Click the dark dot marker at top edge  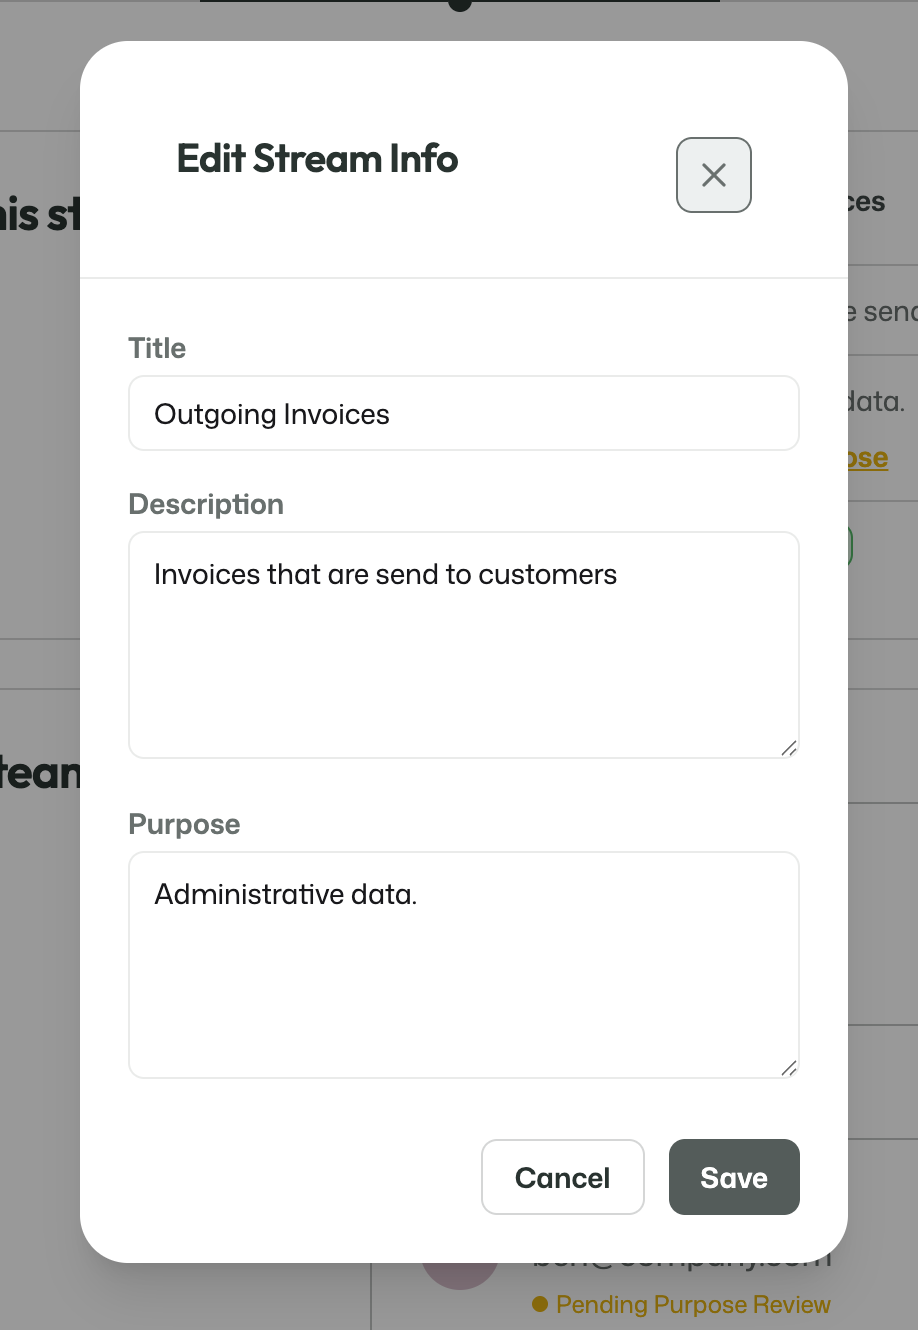tap(460, 4)
